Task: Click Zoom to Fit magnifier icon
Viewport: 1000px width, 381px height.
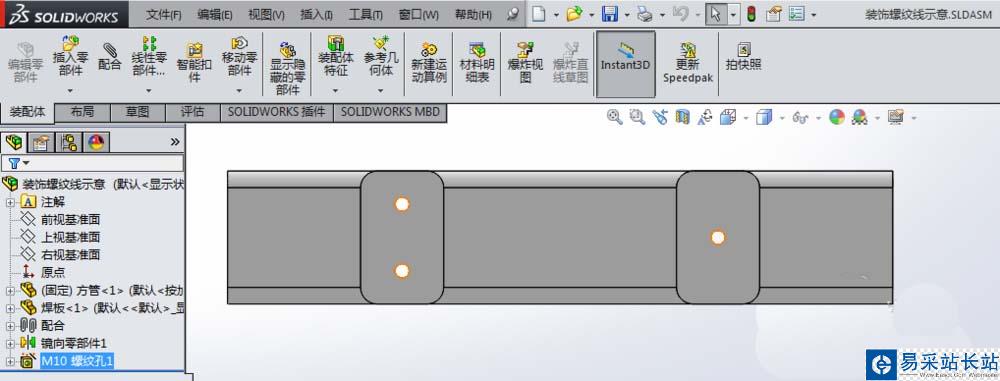Action: click(x=615, y=117)
